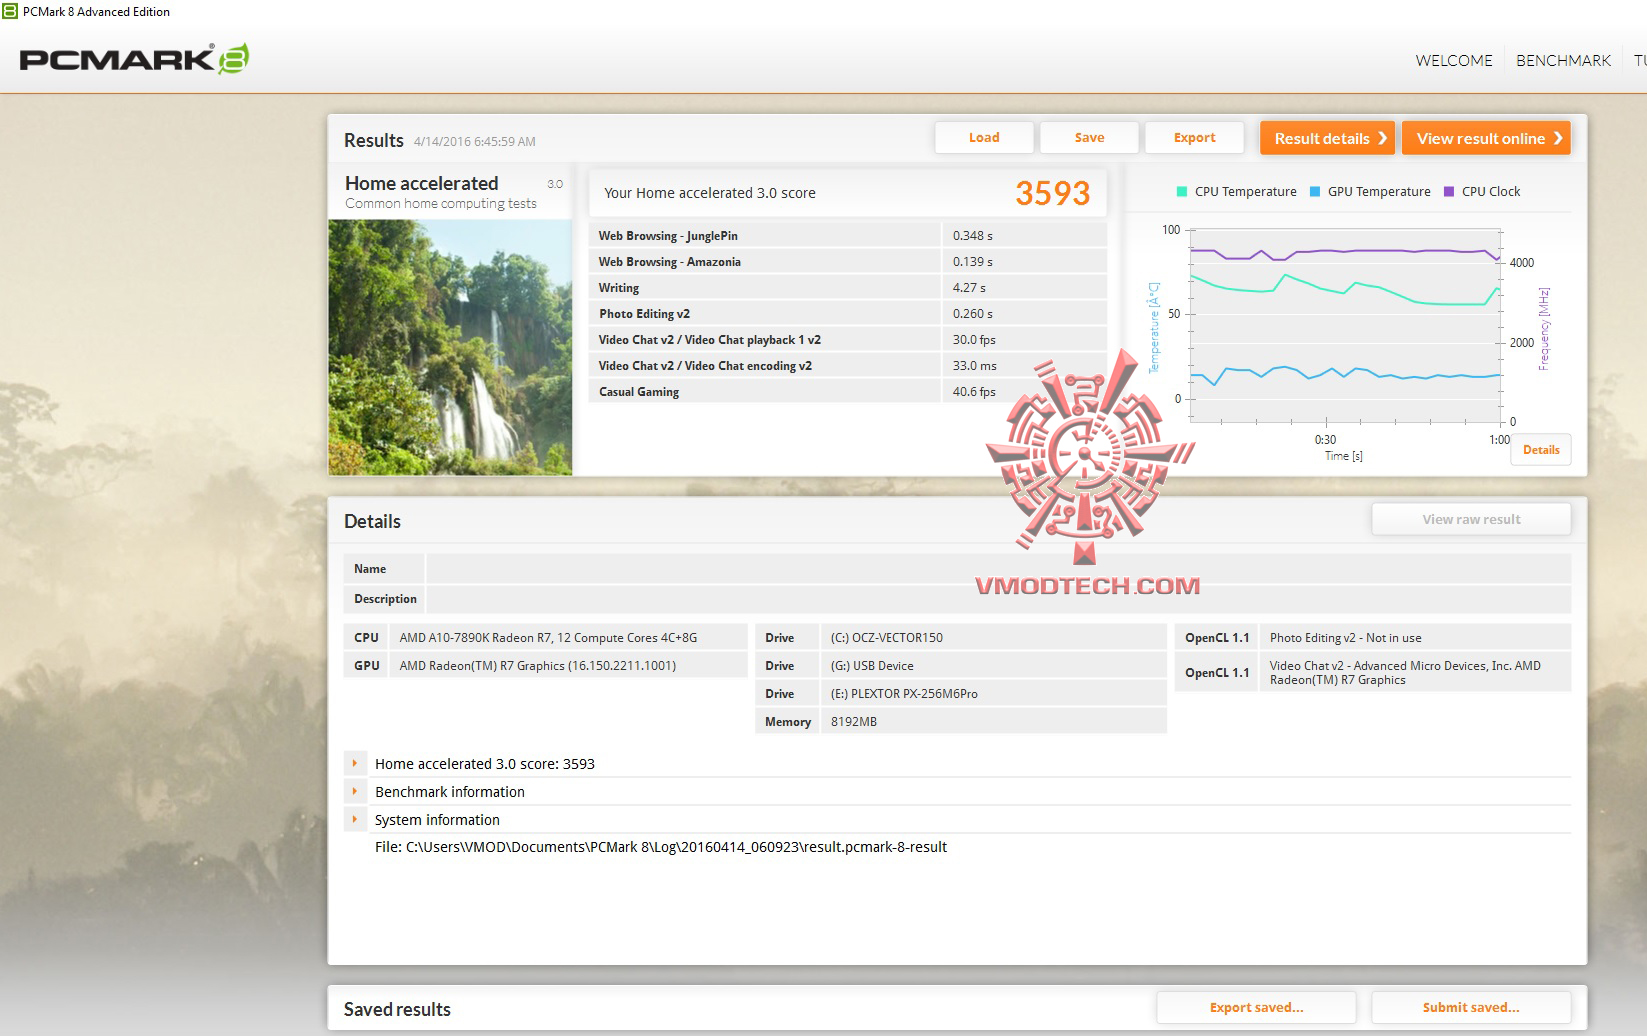Click the results timestamp 4/14/2016
1647x1036 pixels.
[x=475, y=141]
